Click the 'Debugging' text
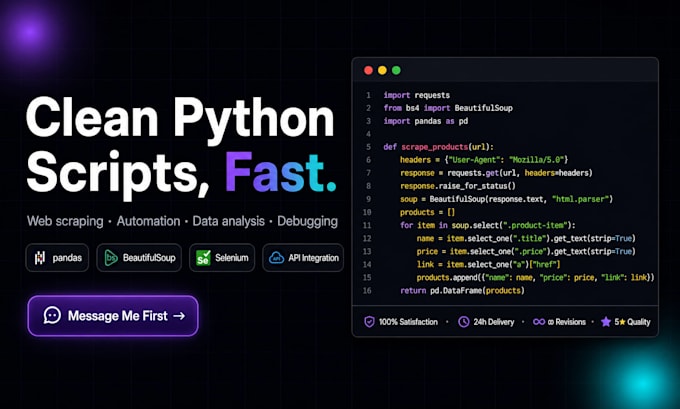Viewport: 680px width, 409px height. point(307,221)
